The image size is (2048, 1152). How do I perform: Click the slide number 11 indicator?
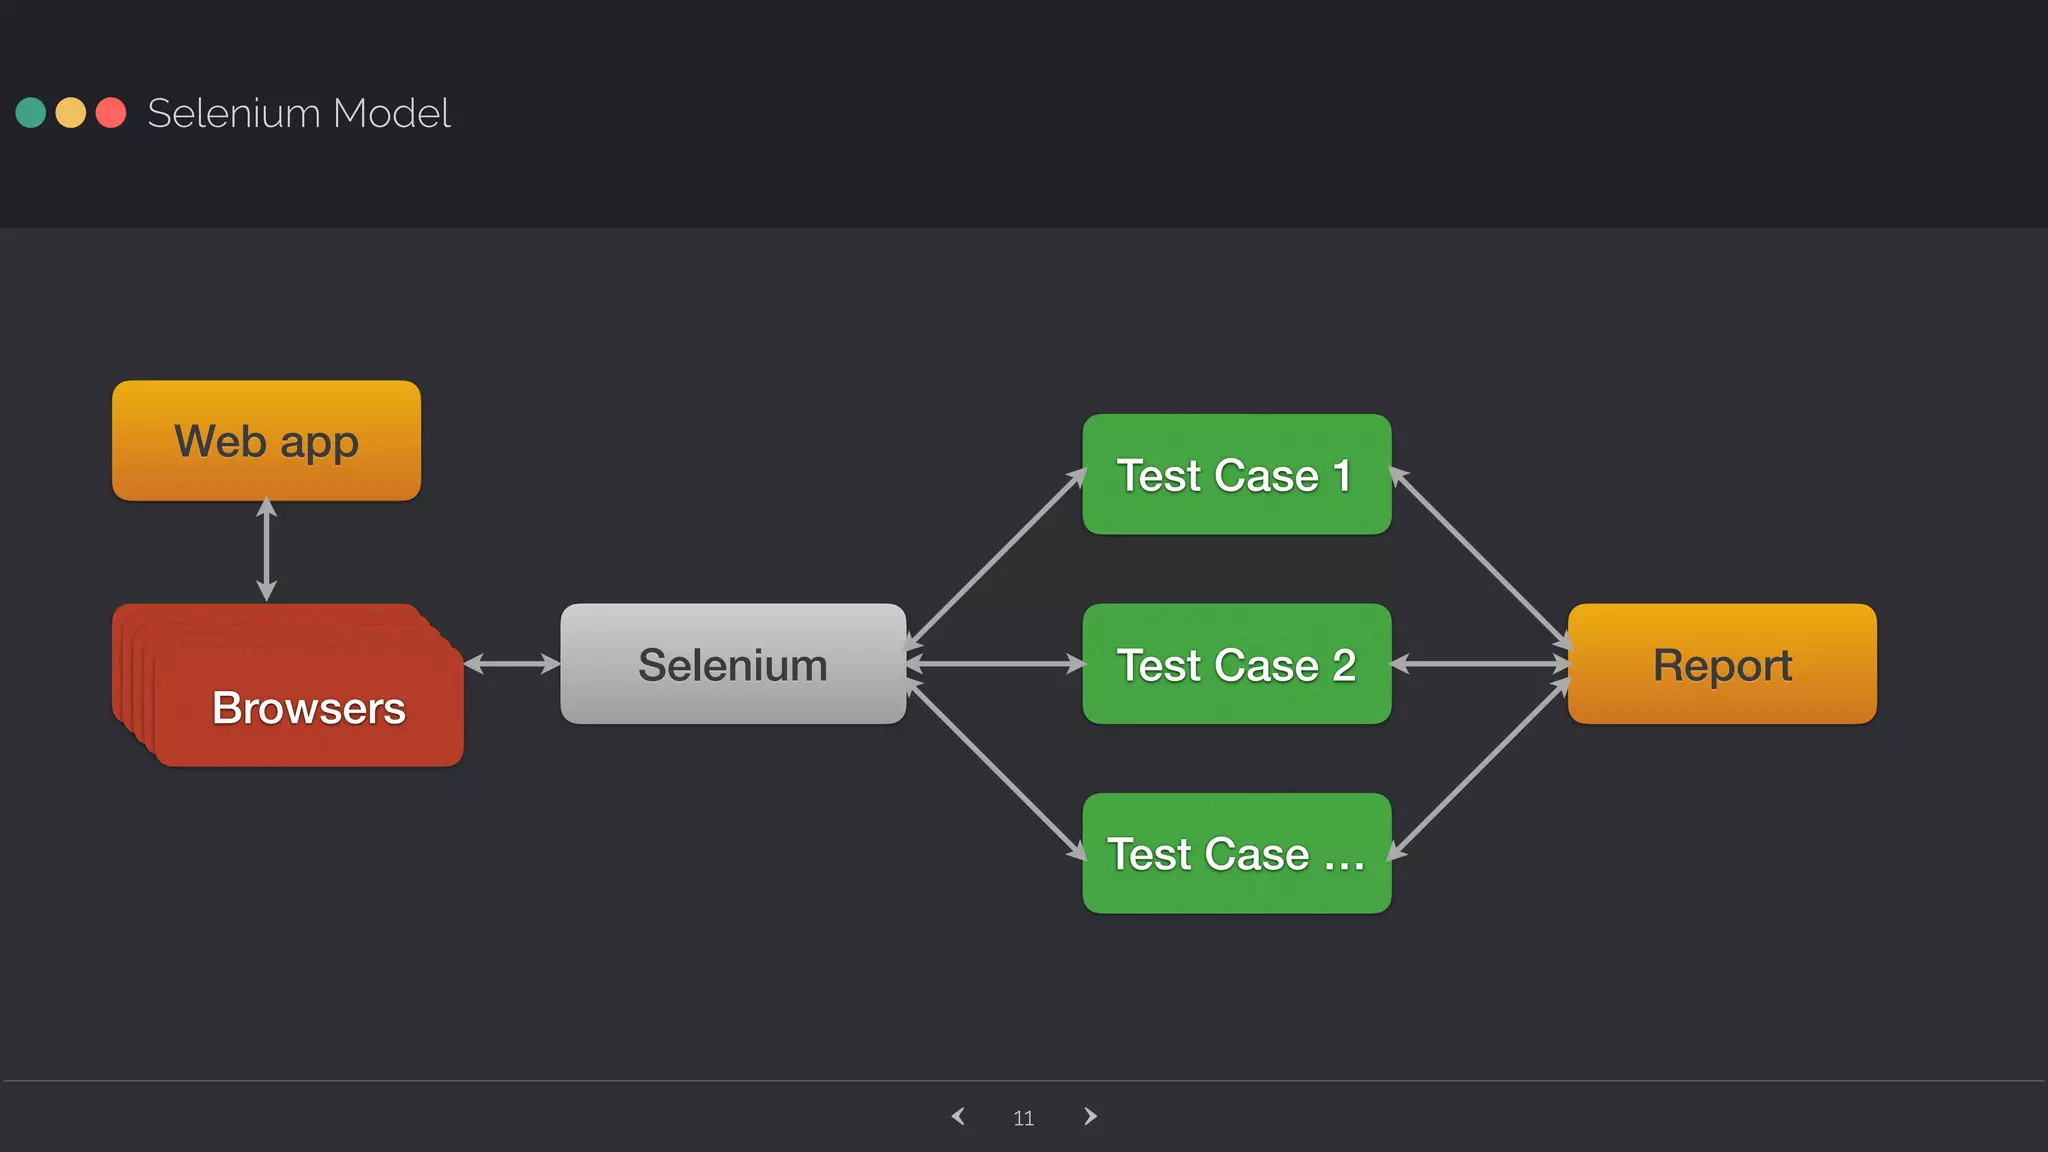(x=1023, y=1118)
